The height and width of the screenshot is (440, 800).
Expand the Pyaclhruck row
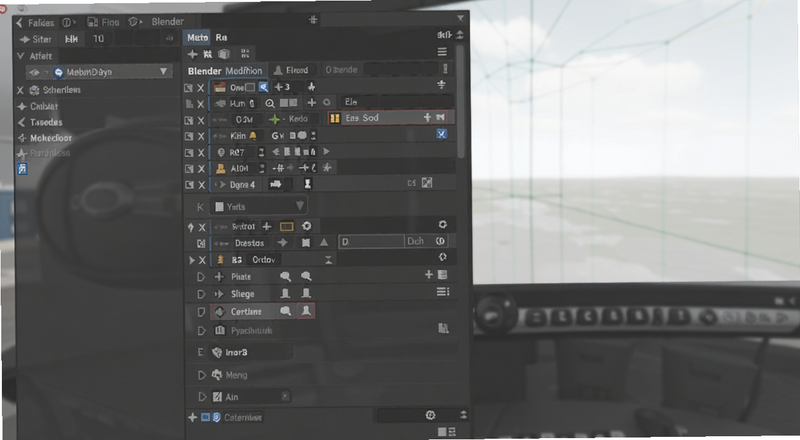point(201,331)
